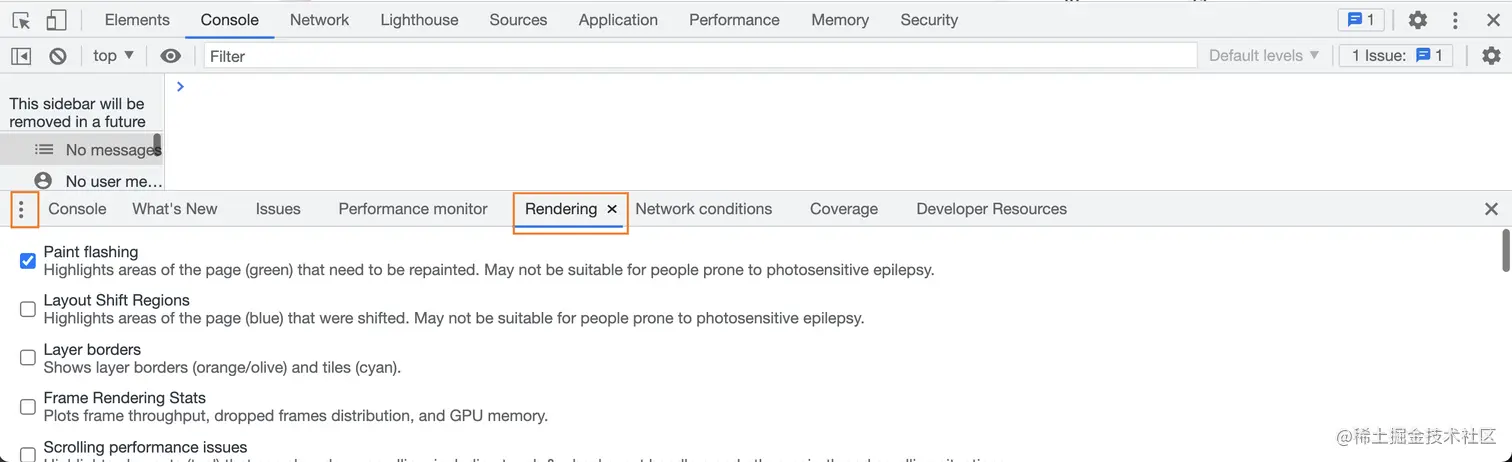Image resolution: width=1512 pixels, height=462 pixels.
Task: Disable the Paint flashing checkbox
Action: click(x=28, y=261)
